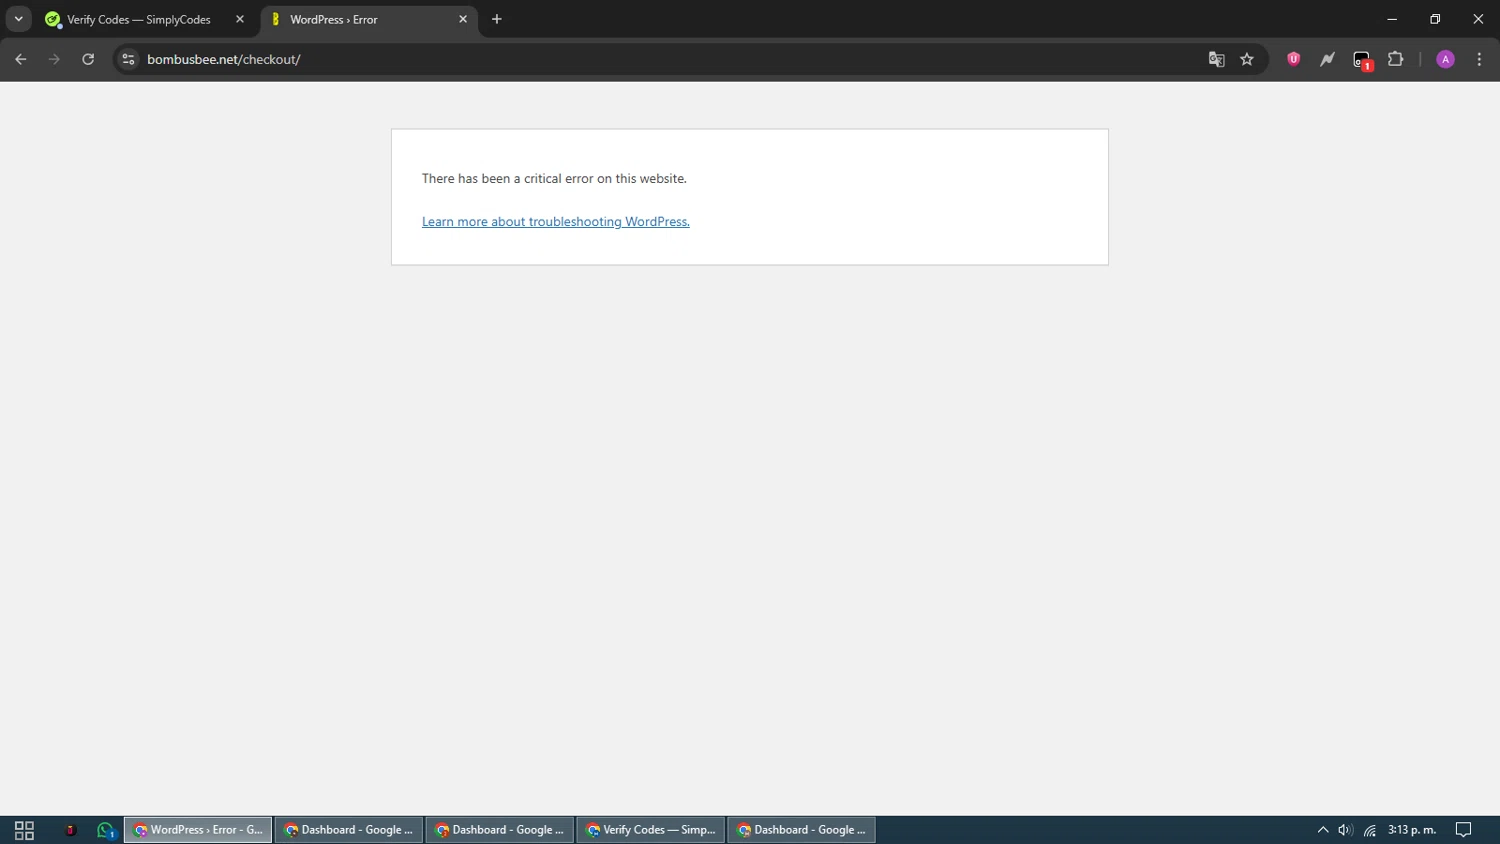Click the 3:13 p. m. clock
This screenshot has height=844, width=1500.
coord(1412,830)
